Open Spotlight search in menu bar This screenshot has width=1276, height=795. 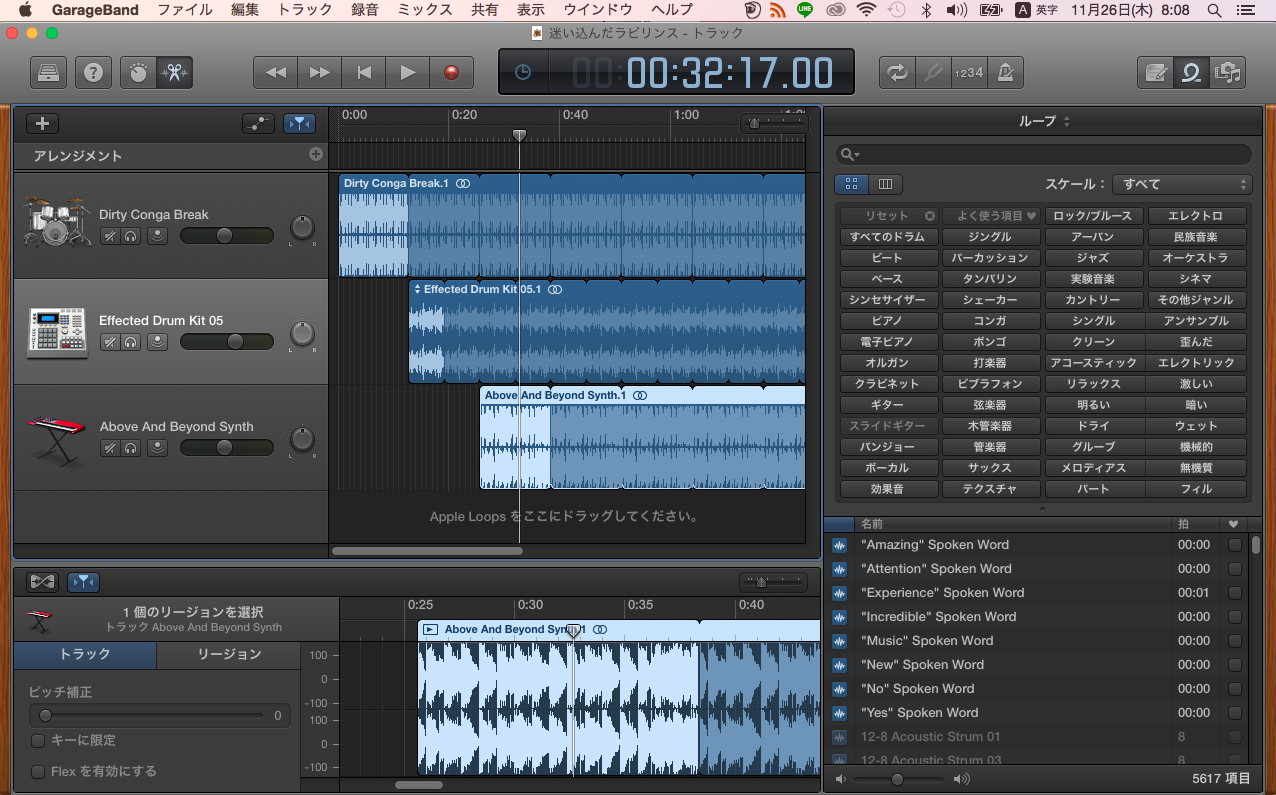click(1214, 10)
